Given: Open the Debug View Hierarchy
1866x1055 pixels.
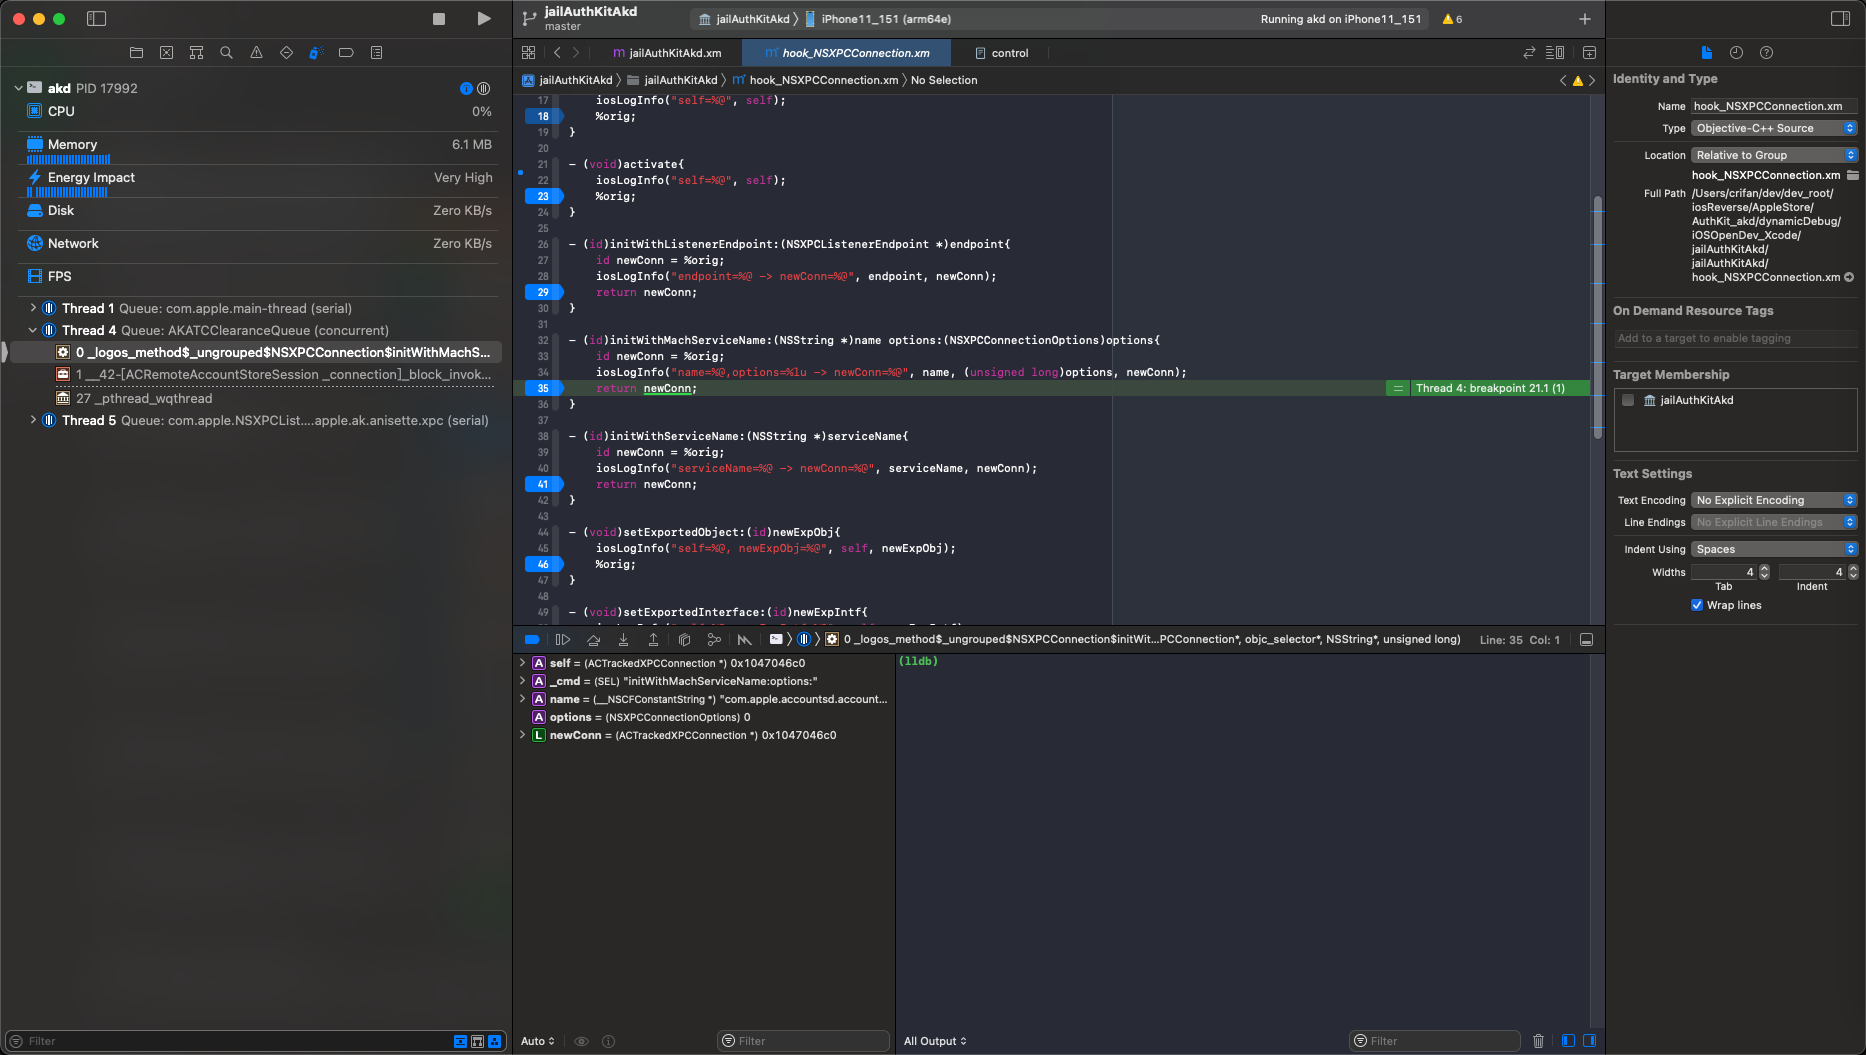Looking at the screenshot, I should [x=684, y=639].
